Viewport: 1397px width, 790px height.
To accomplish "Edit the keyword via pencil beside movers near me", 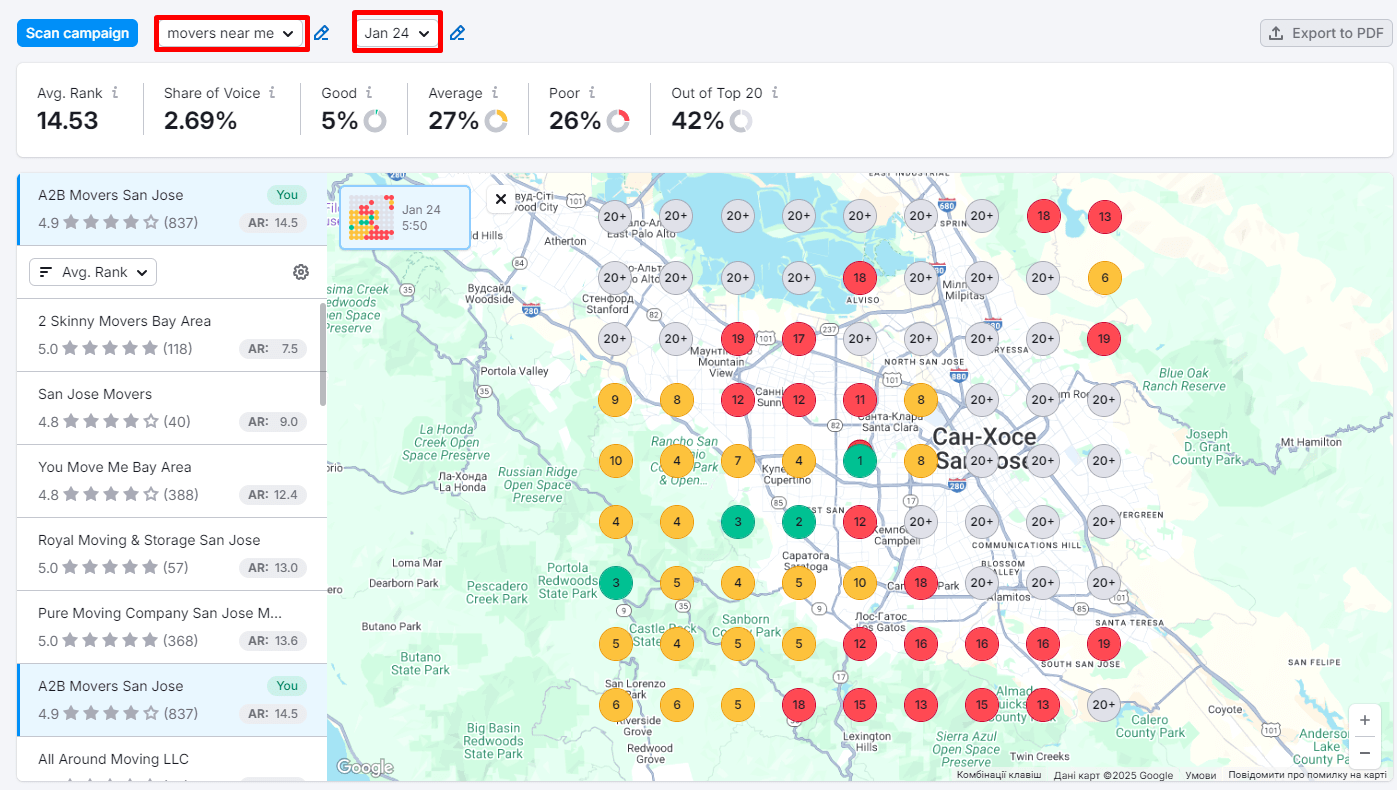I will pos(321,33).
